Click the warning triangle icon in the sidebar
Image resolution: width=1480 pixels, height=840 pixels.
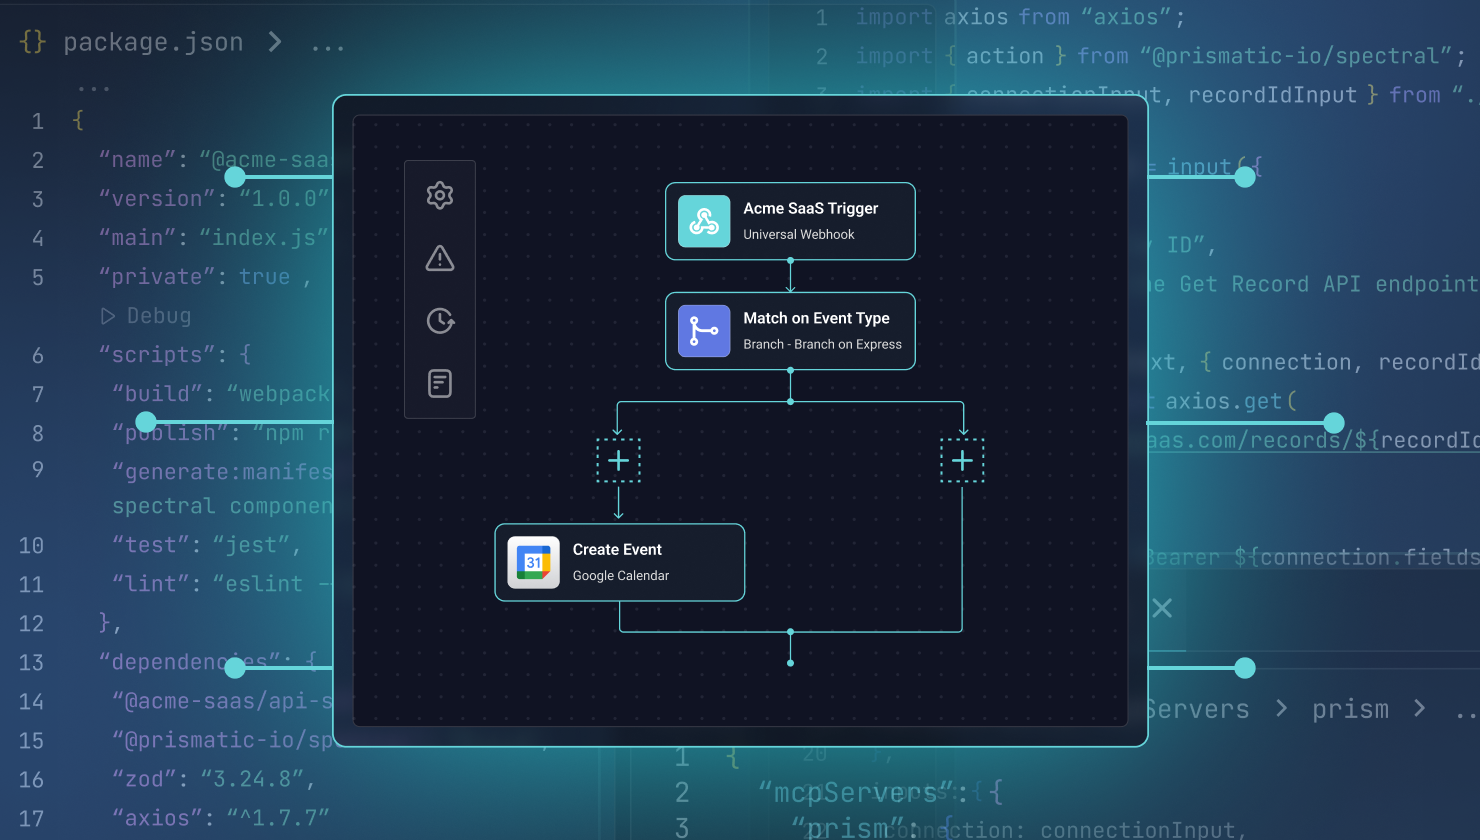click(x=440, y=258)
